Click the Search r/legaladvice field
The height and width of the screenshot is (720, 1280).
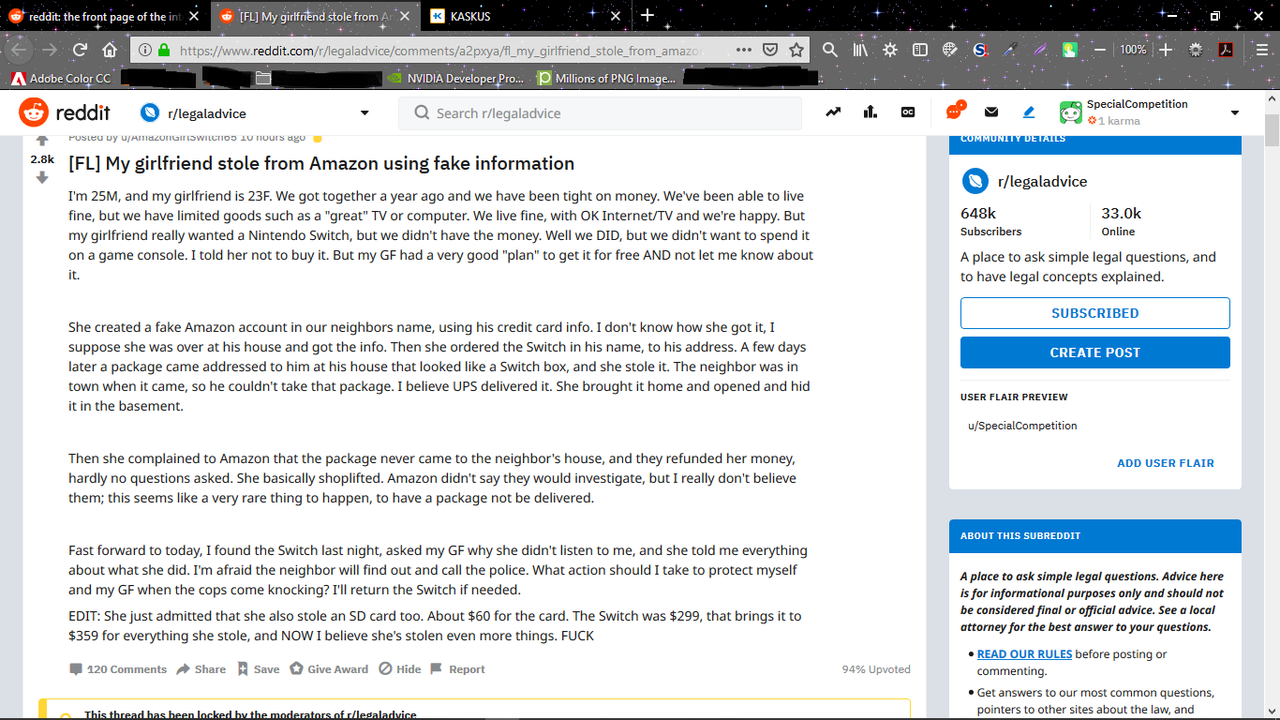tap(600, 113)
